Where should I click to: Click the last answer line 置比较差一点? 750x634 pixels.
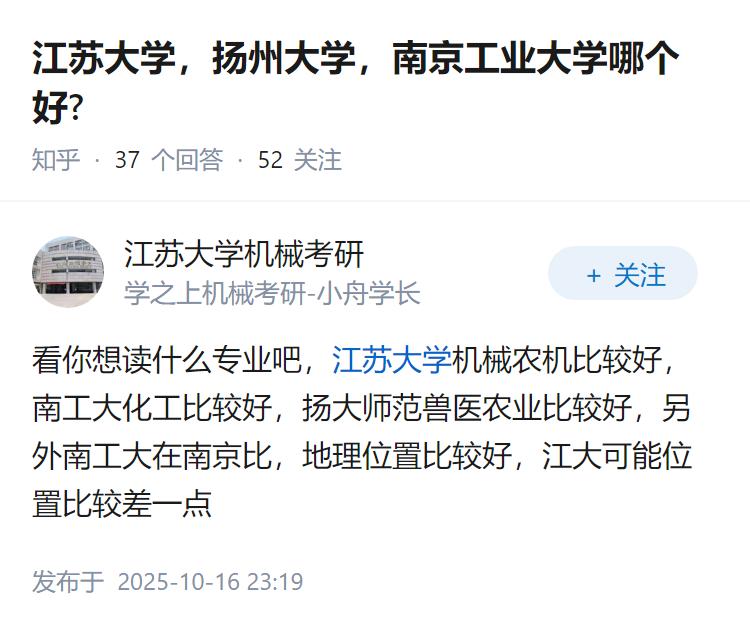point(122,505)
